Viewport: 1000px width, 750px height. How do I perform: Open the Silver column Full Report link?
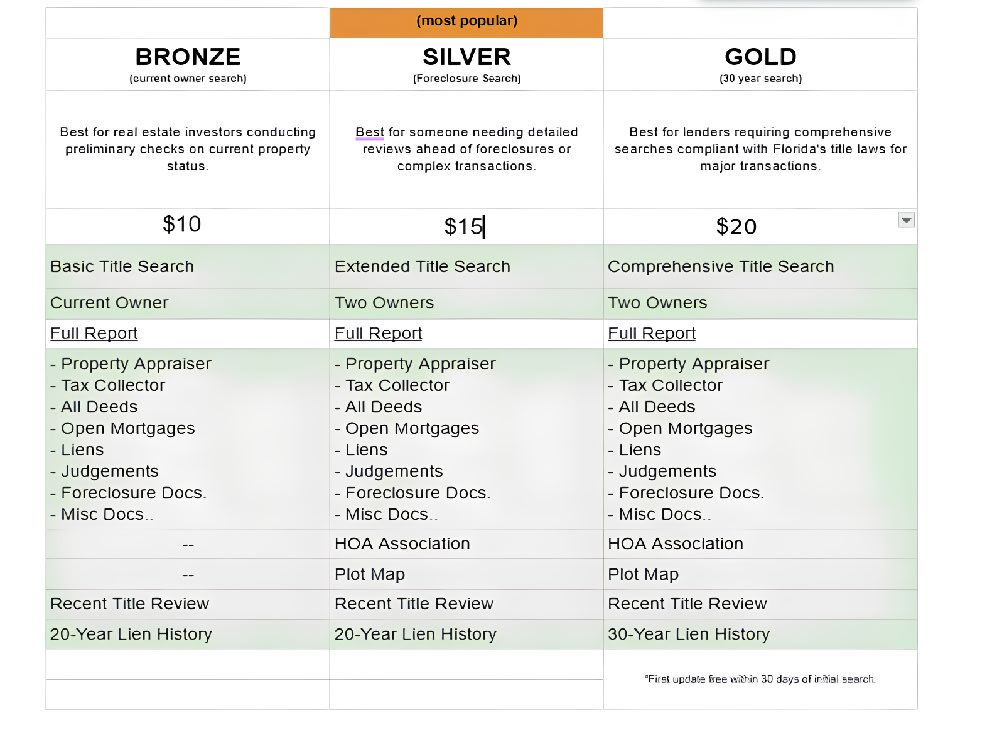(378, 334)
